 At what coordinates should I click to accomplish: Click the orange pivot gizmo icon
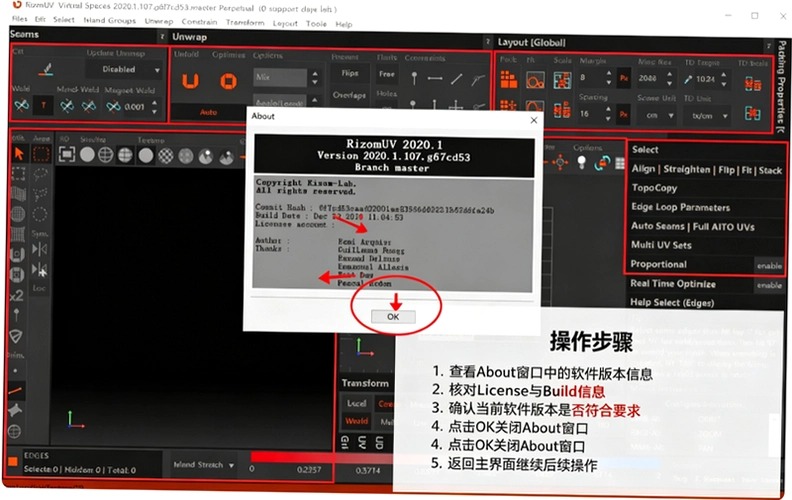559,162
